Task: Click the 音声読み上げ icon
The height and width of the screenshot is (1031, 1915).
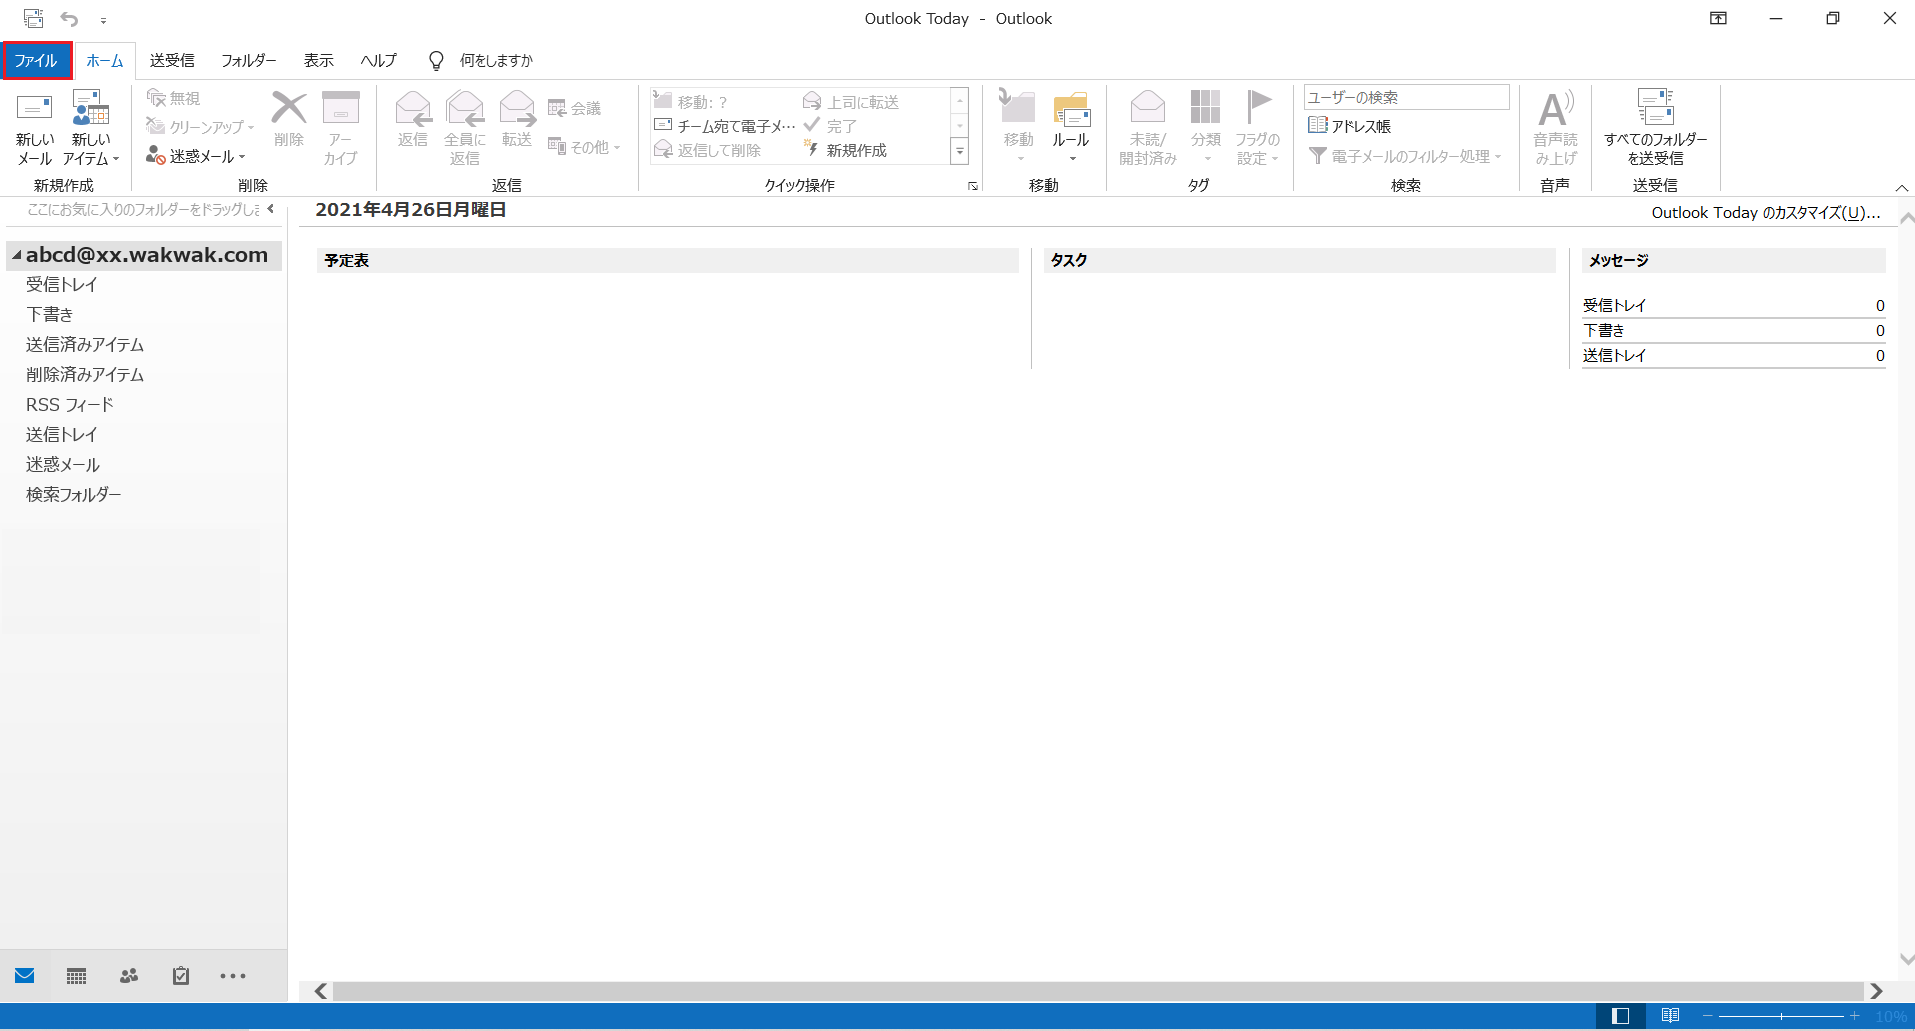Action: click(1555, 108)
